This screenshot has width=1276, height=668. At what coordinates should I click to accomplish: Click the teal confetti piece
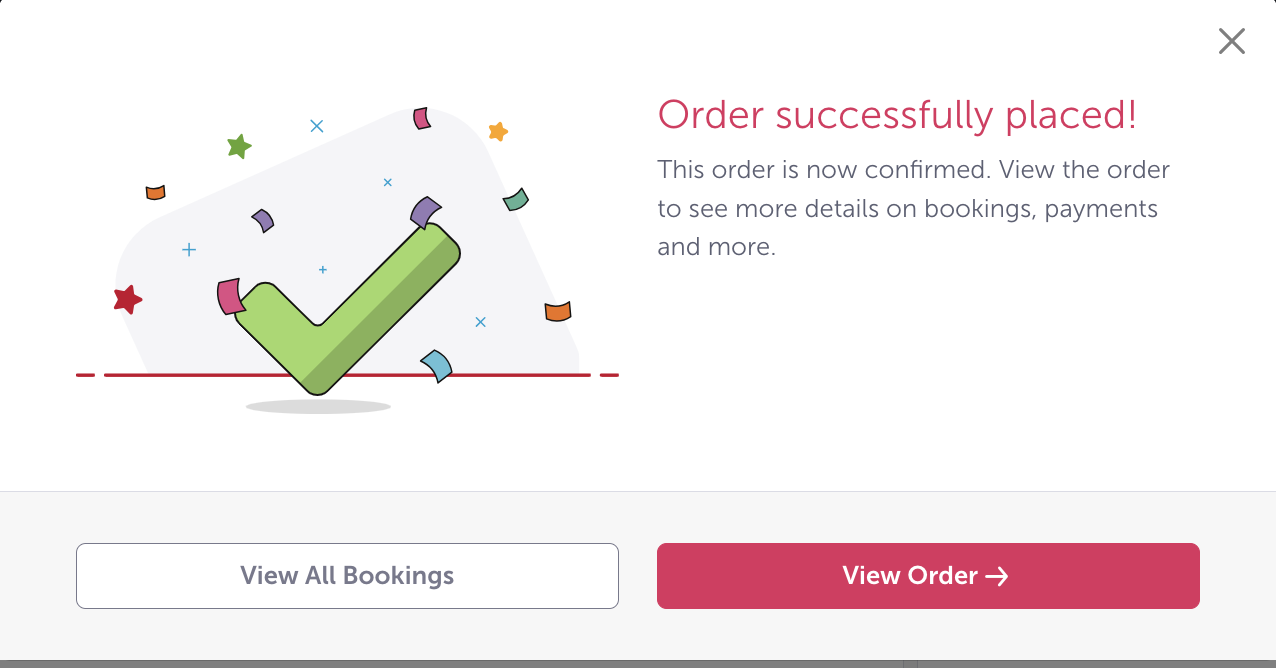516,200
